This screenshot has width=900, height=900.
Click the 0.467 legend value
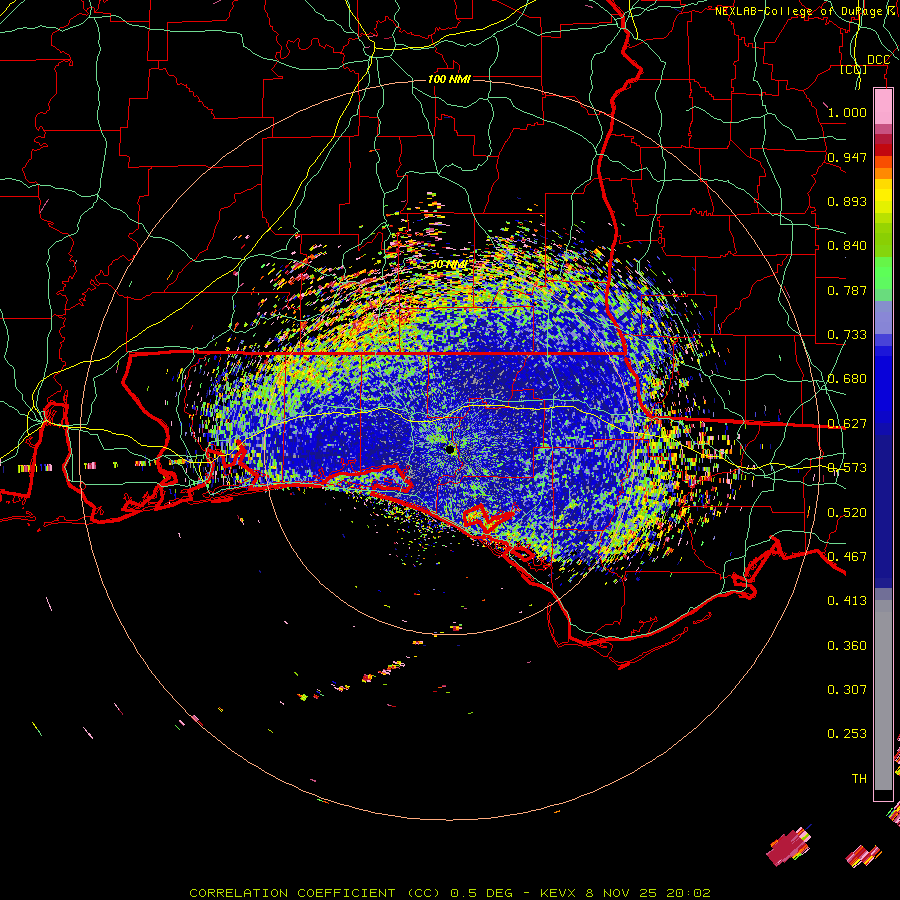click(x=847, y=557)
